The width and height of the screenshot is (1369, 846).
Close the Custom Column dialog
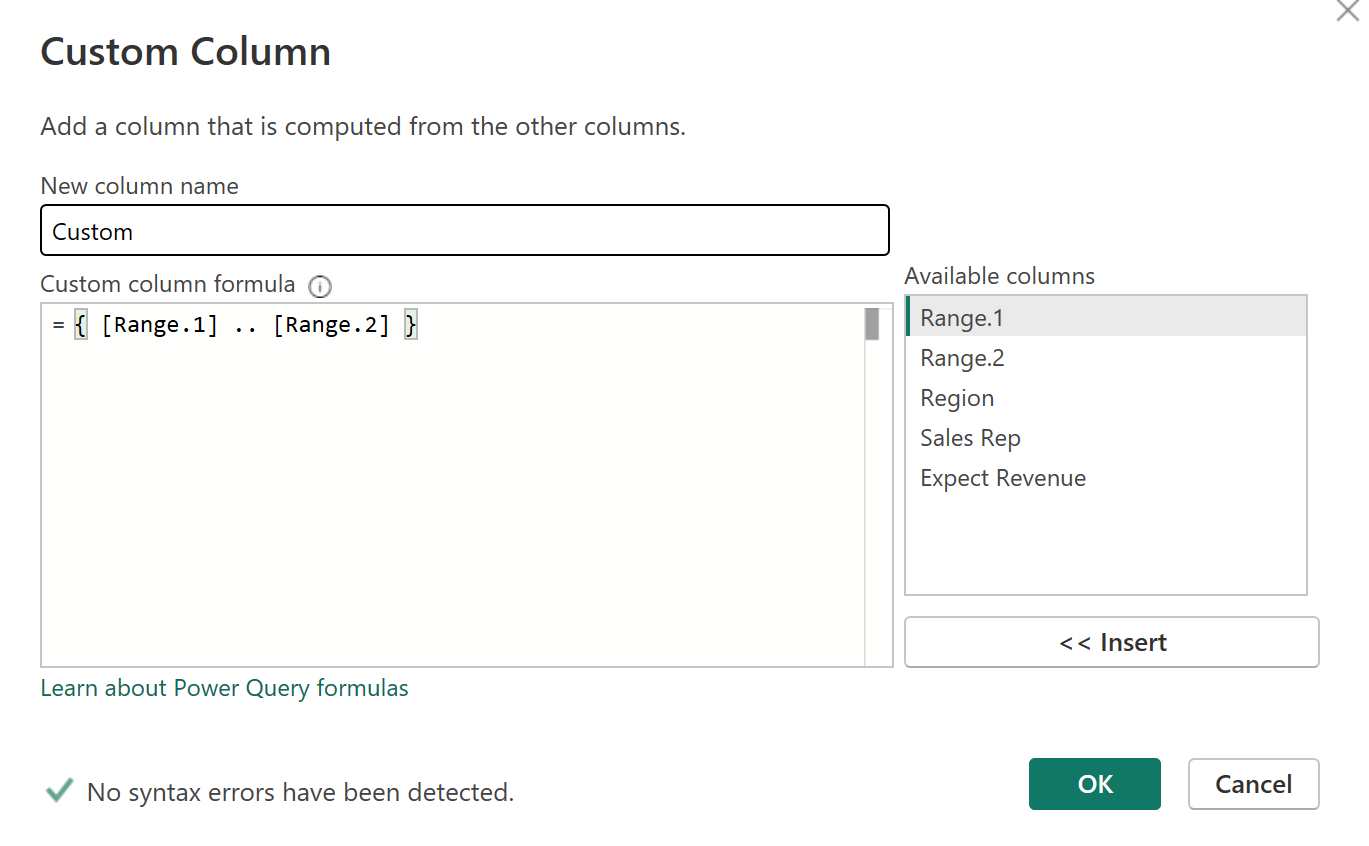tap(1347, 11)
